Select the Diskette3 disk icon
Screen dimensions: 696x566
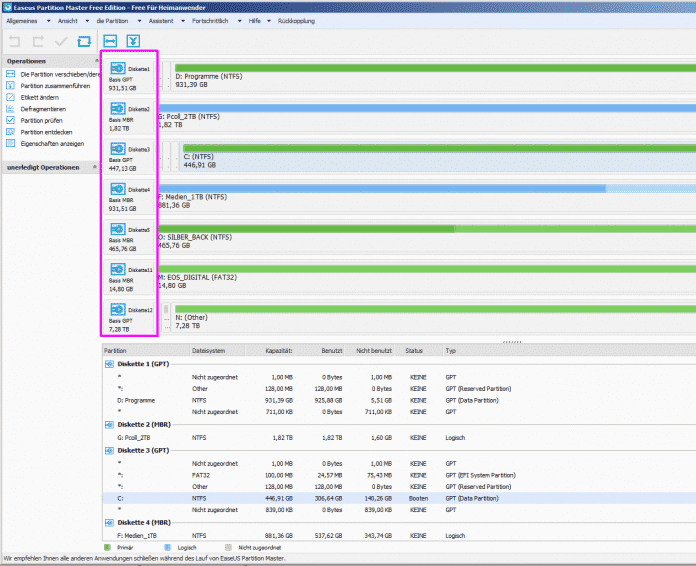(119, 149)
